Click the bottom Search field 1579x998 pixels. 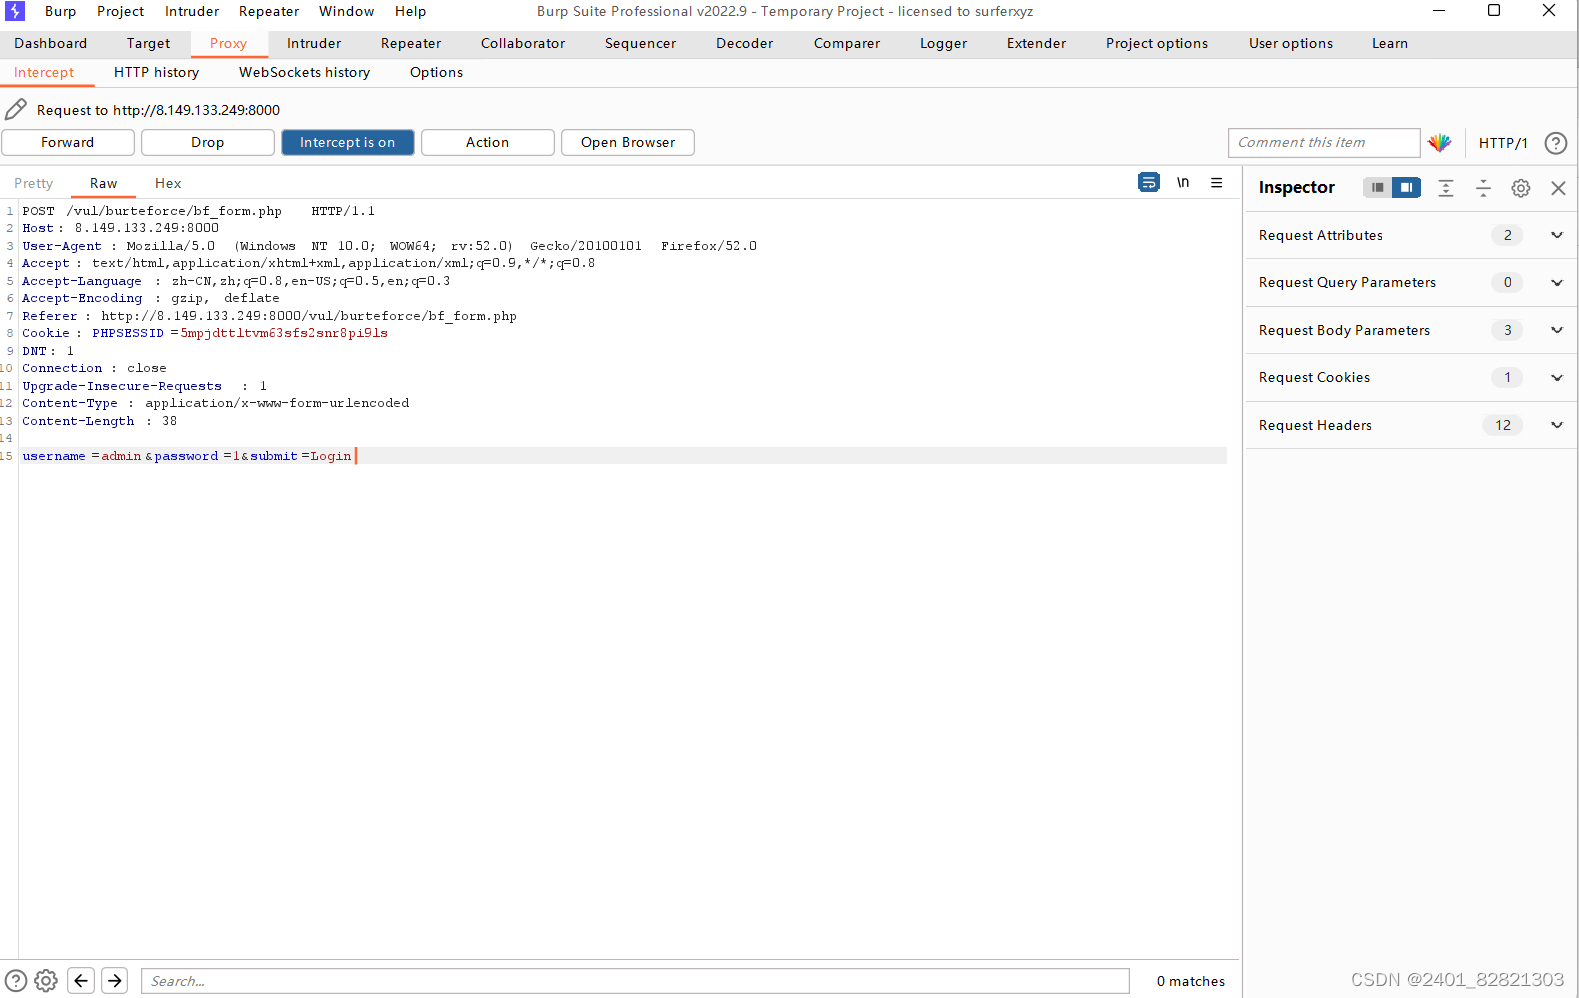[636, 981]
